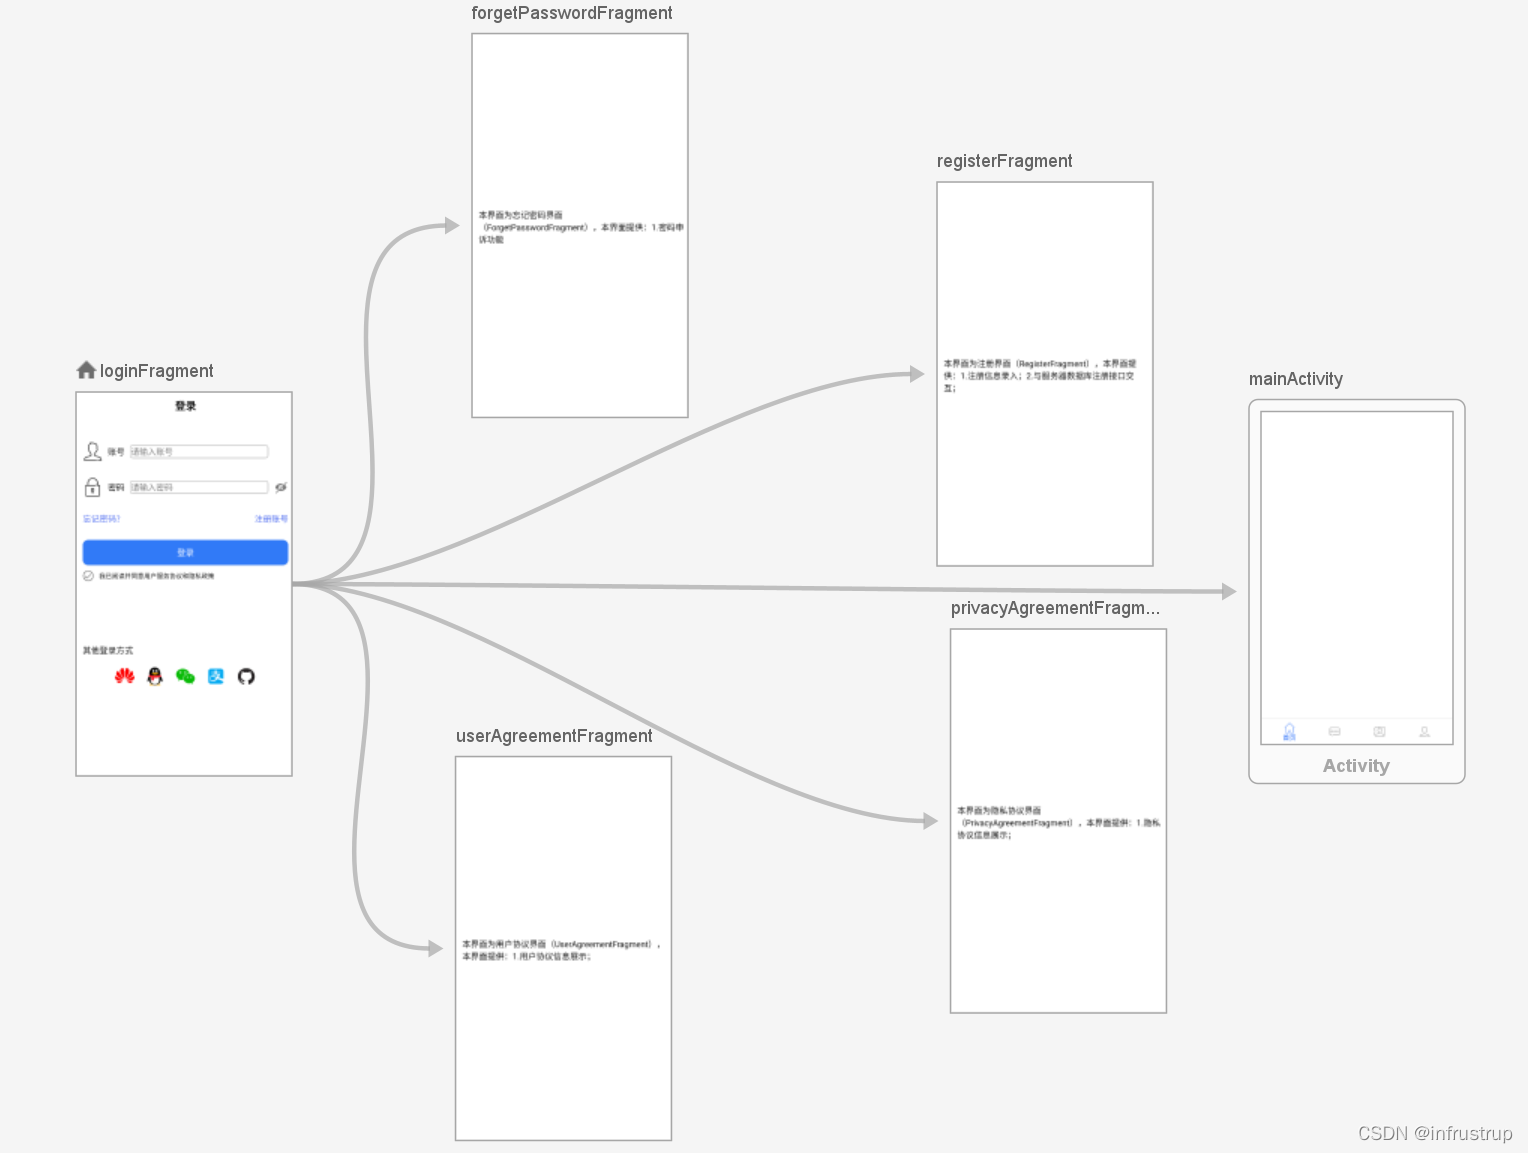
Task: Click the loginFragment label
Action: tap(156, 371)
